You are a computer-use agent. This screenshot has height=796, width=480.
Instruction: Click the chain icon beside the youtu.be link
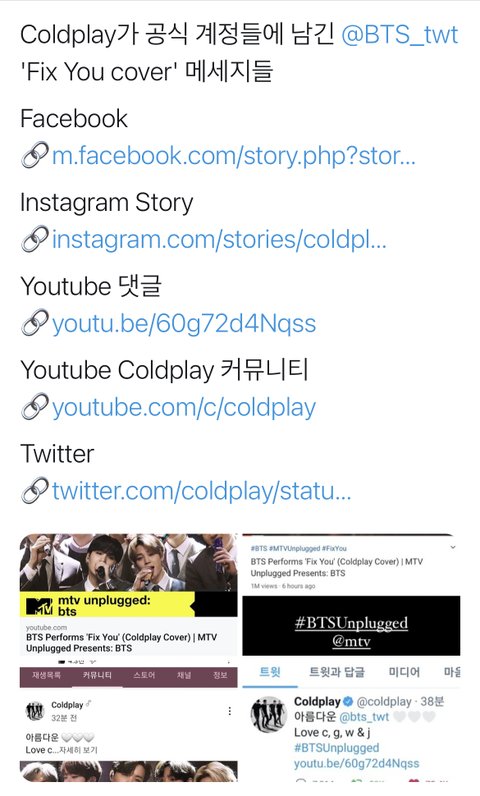pyautogui.click(x=35, y=322)
